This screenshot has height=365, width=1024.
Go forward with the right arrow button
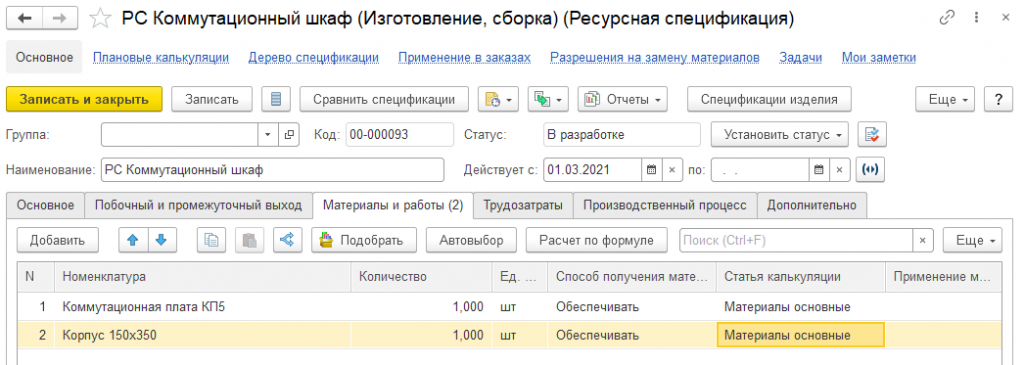(x=60, y=18)
